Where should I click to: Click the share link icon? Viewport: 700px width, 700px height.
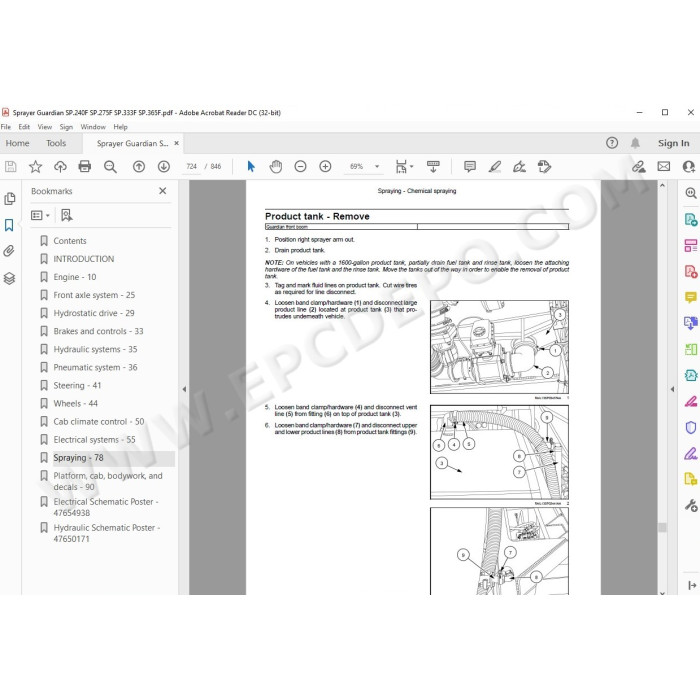coord(639,167)
